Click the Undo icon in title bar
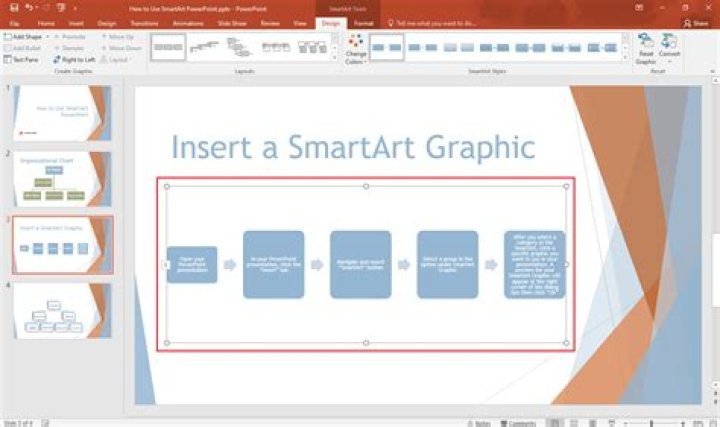 coord(29,7)
